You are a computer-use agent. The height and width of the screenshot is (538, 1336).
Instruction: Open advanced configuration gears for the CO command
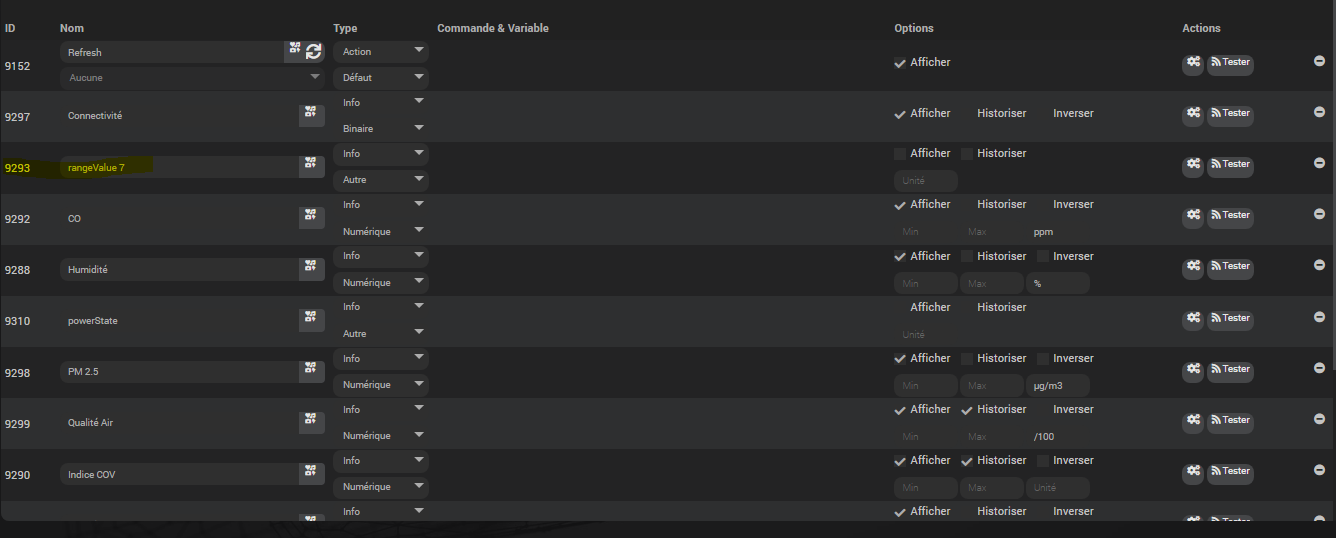tap(1193, 216)
